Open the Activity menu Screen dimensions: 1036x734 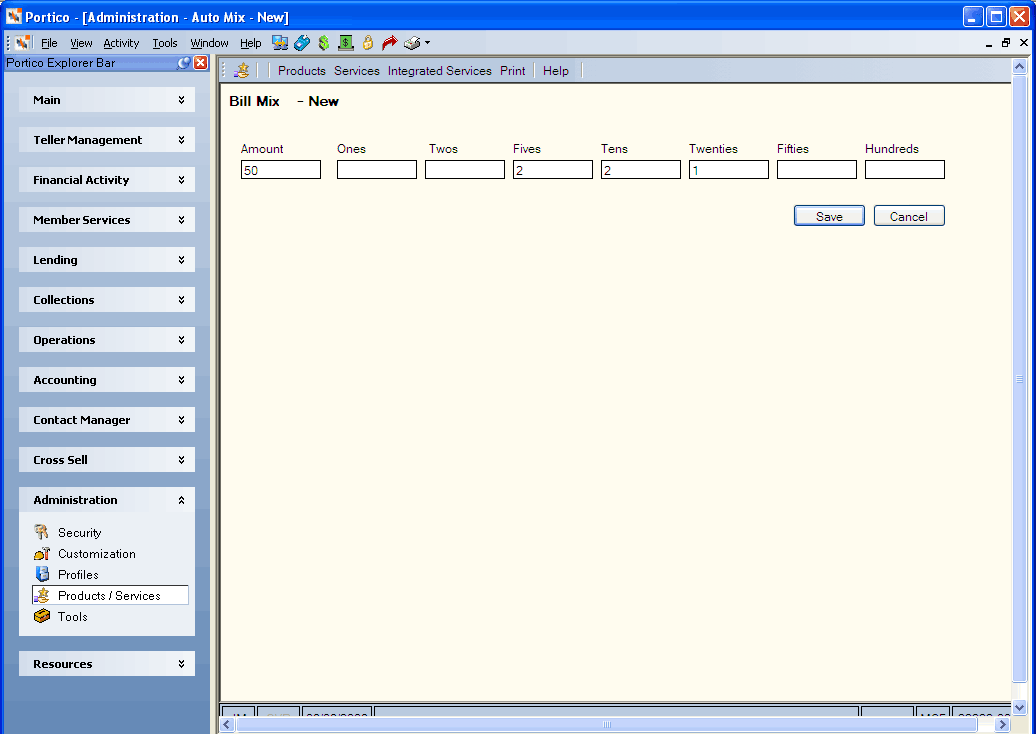(122, 43)
